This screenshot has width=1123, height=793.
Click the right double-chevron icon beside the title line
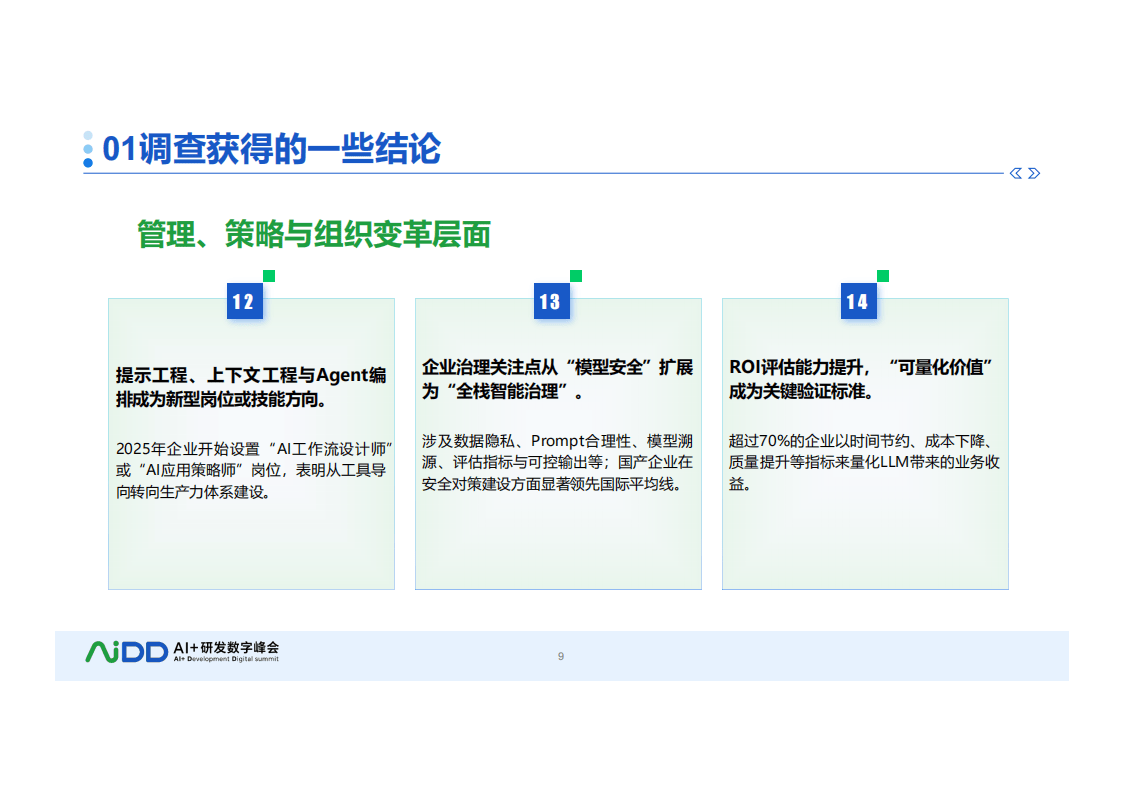[x=1034, y=173]
